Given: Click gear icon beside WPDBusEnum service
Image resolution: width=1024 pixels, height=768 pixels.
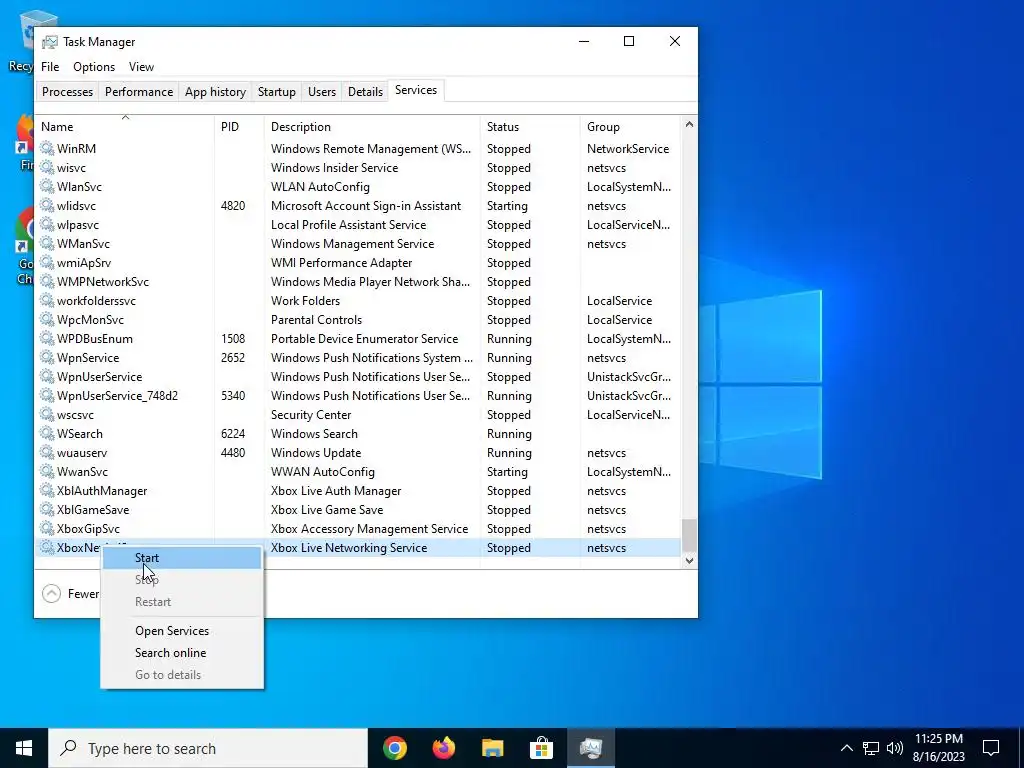Looking at the screenshot, I should (x=47, y=338).
